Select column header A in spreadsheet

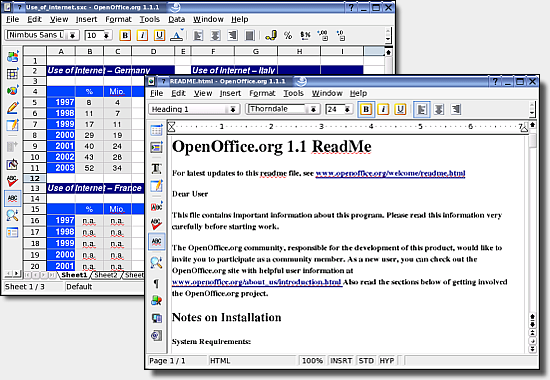(x=61, y=52)
